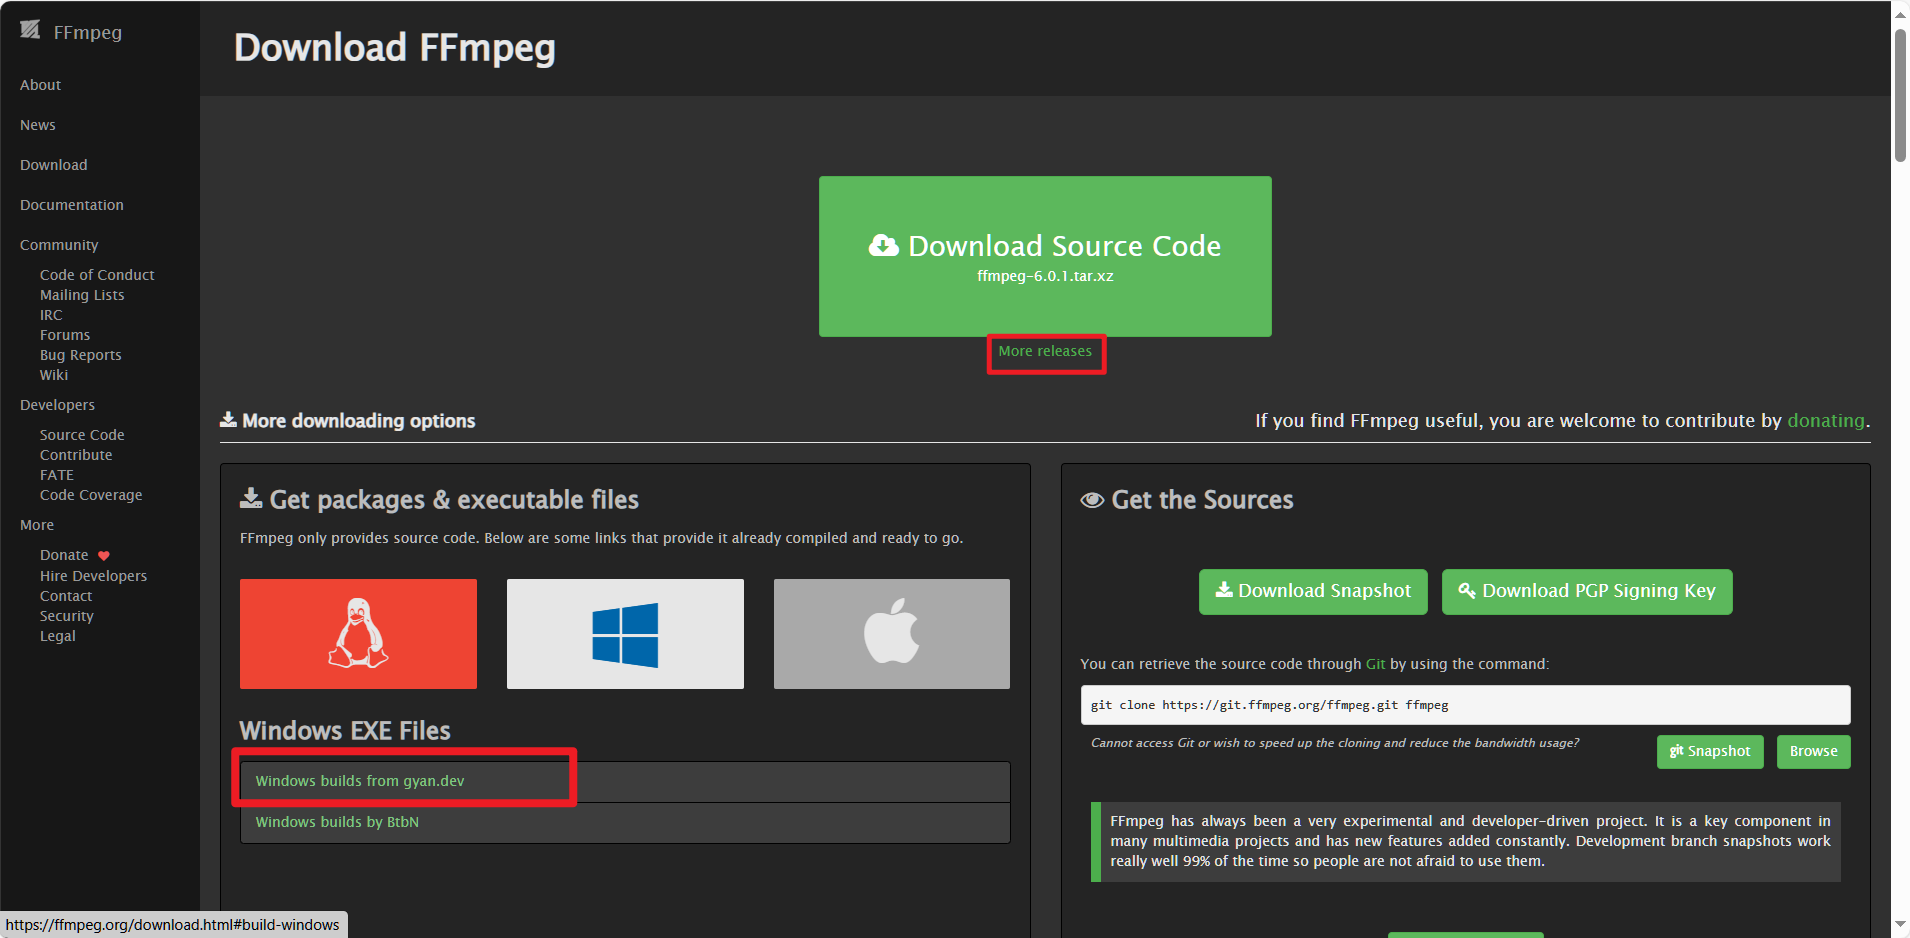Image resolution: width=1910 pixels, height=938 pixels.
Task: Open the Contact link
Action: pos(66,596)
